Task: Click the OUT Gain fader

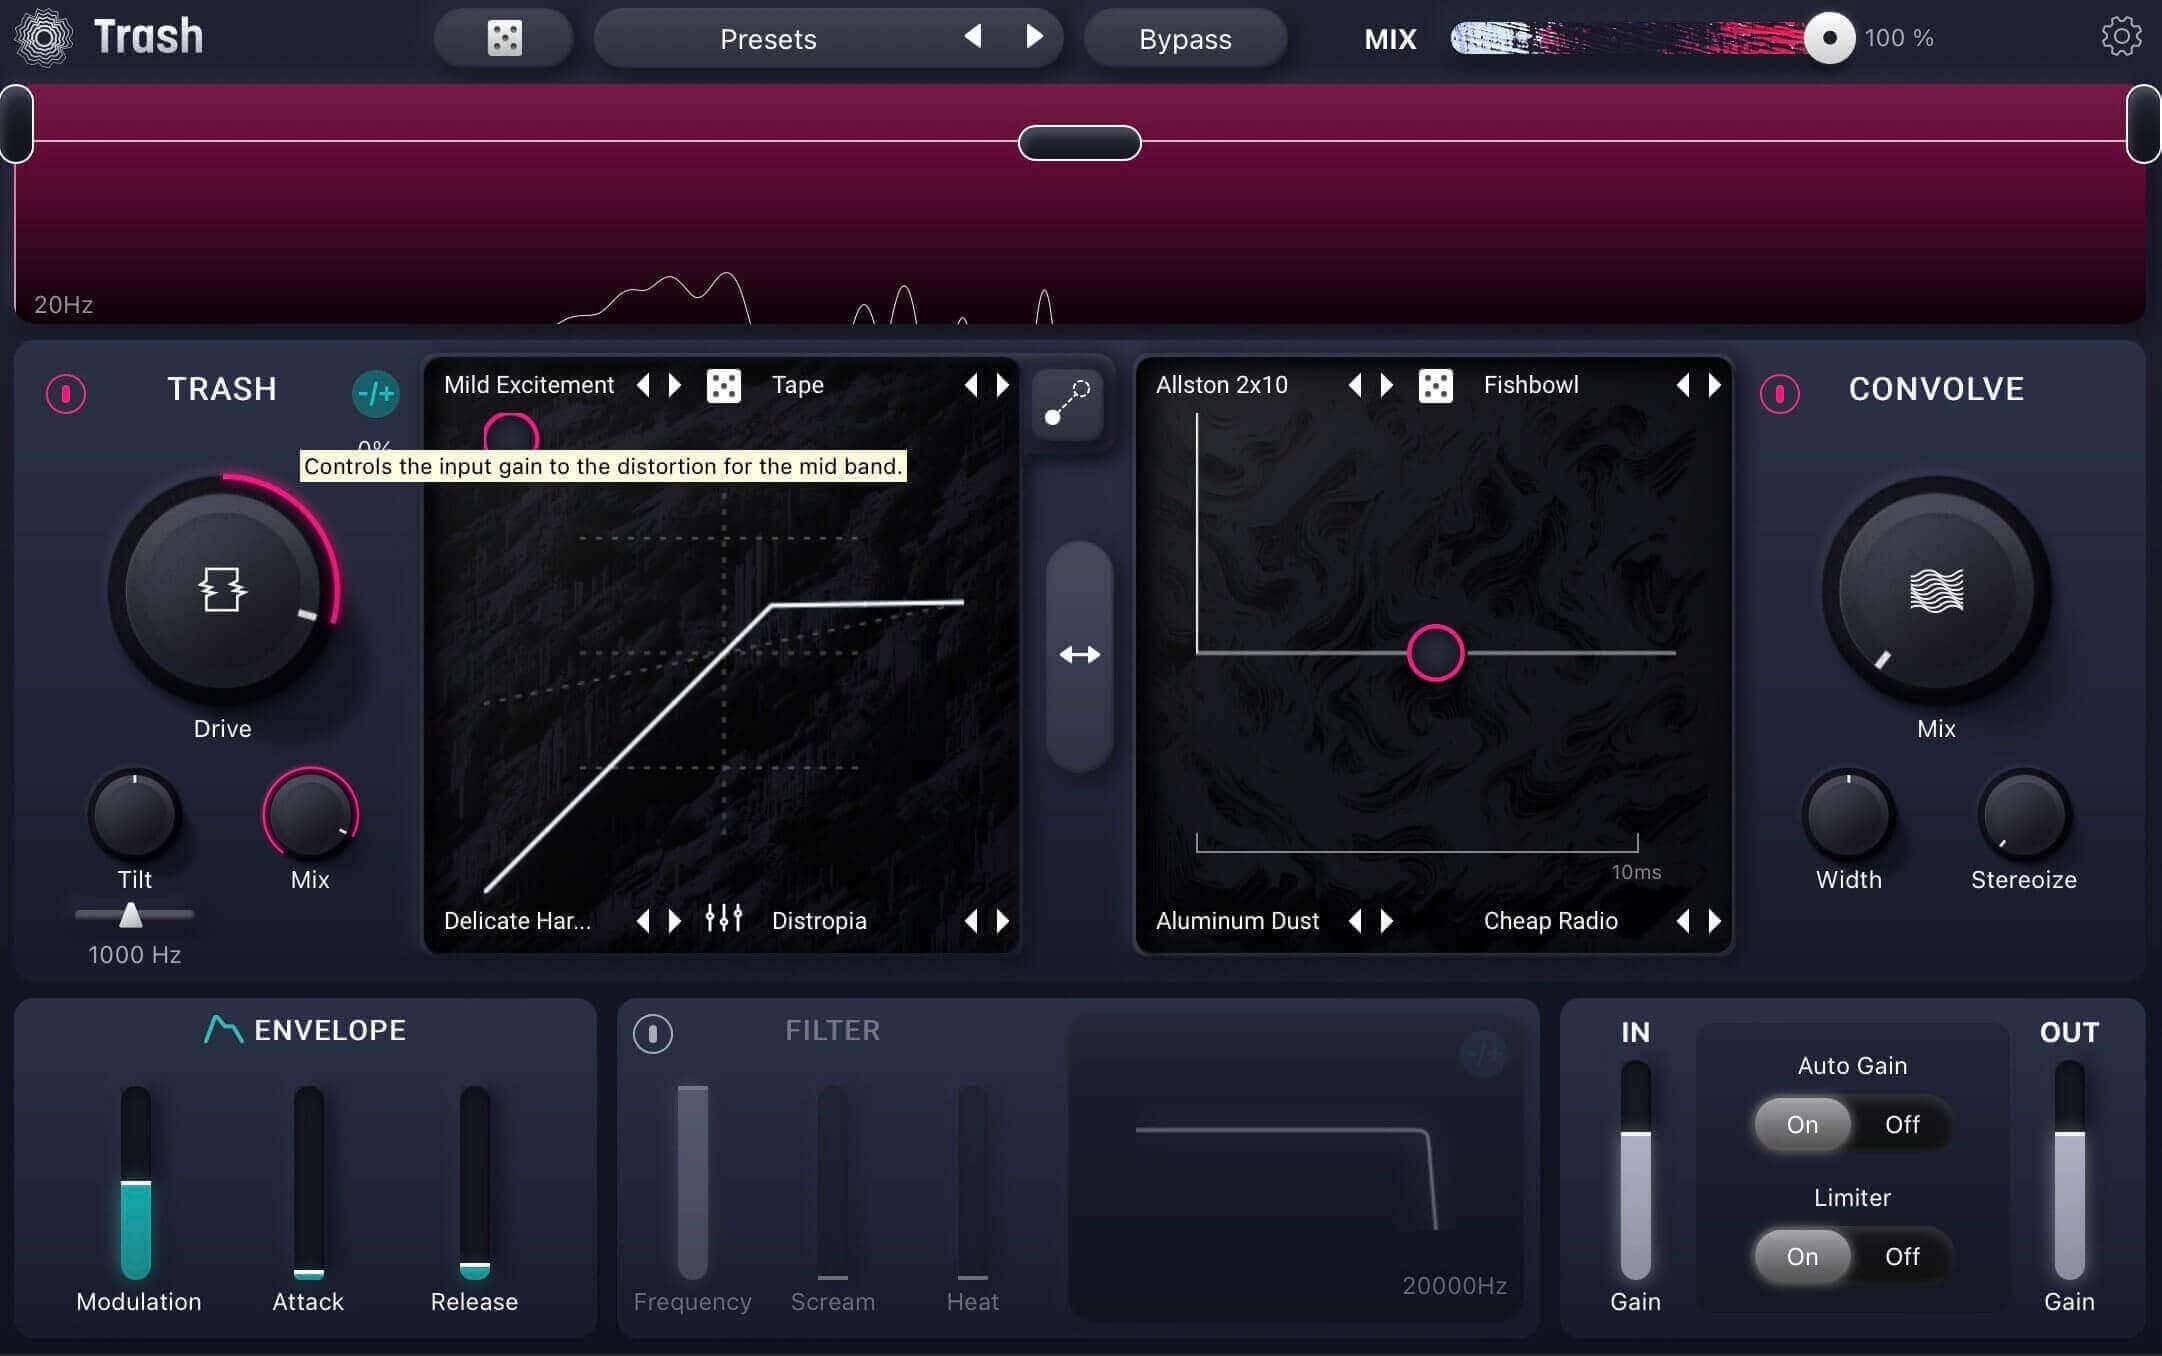Action: click(x=2069, y=1170)
